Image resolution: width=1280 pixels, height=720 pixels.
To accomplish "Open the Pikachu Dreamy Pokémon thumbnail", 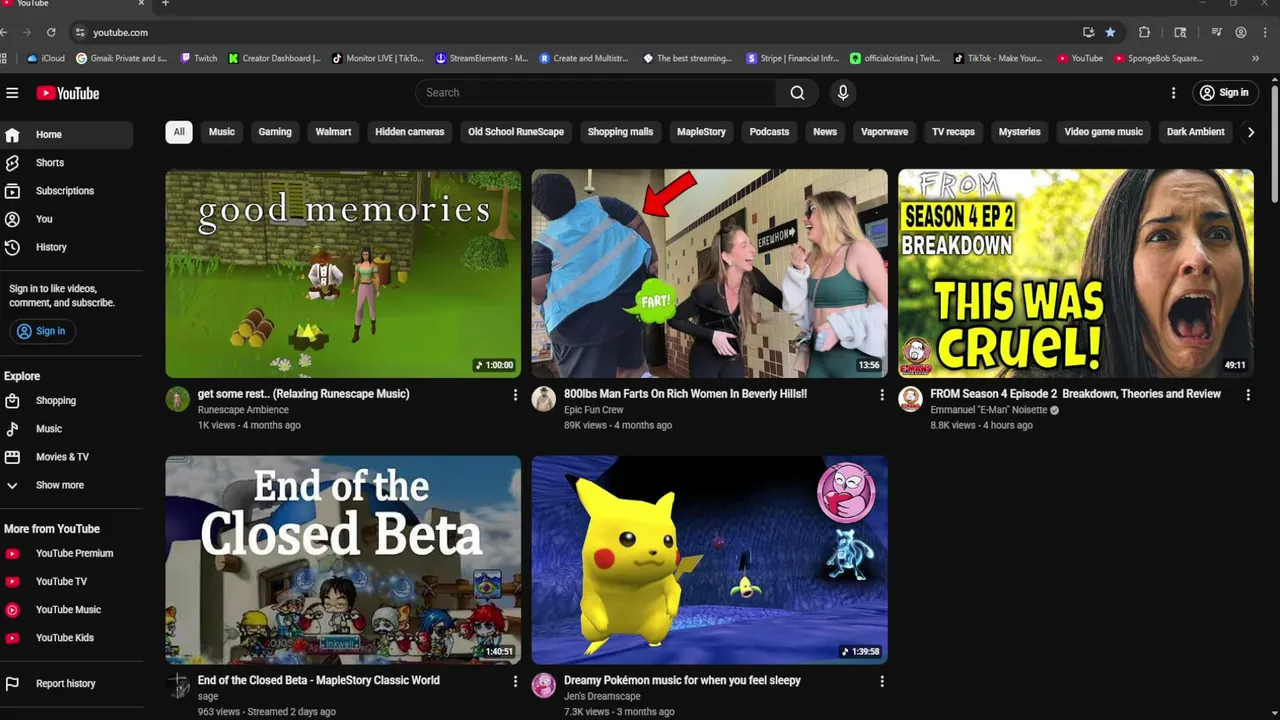I will [x=709, y=560].
